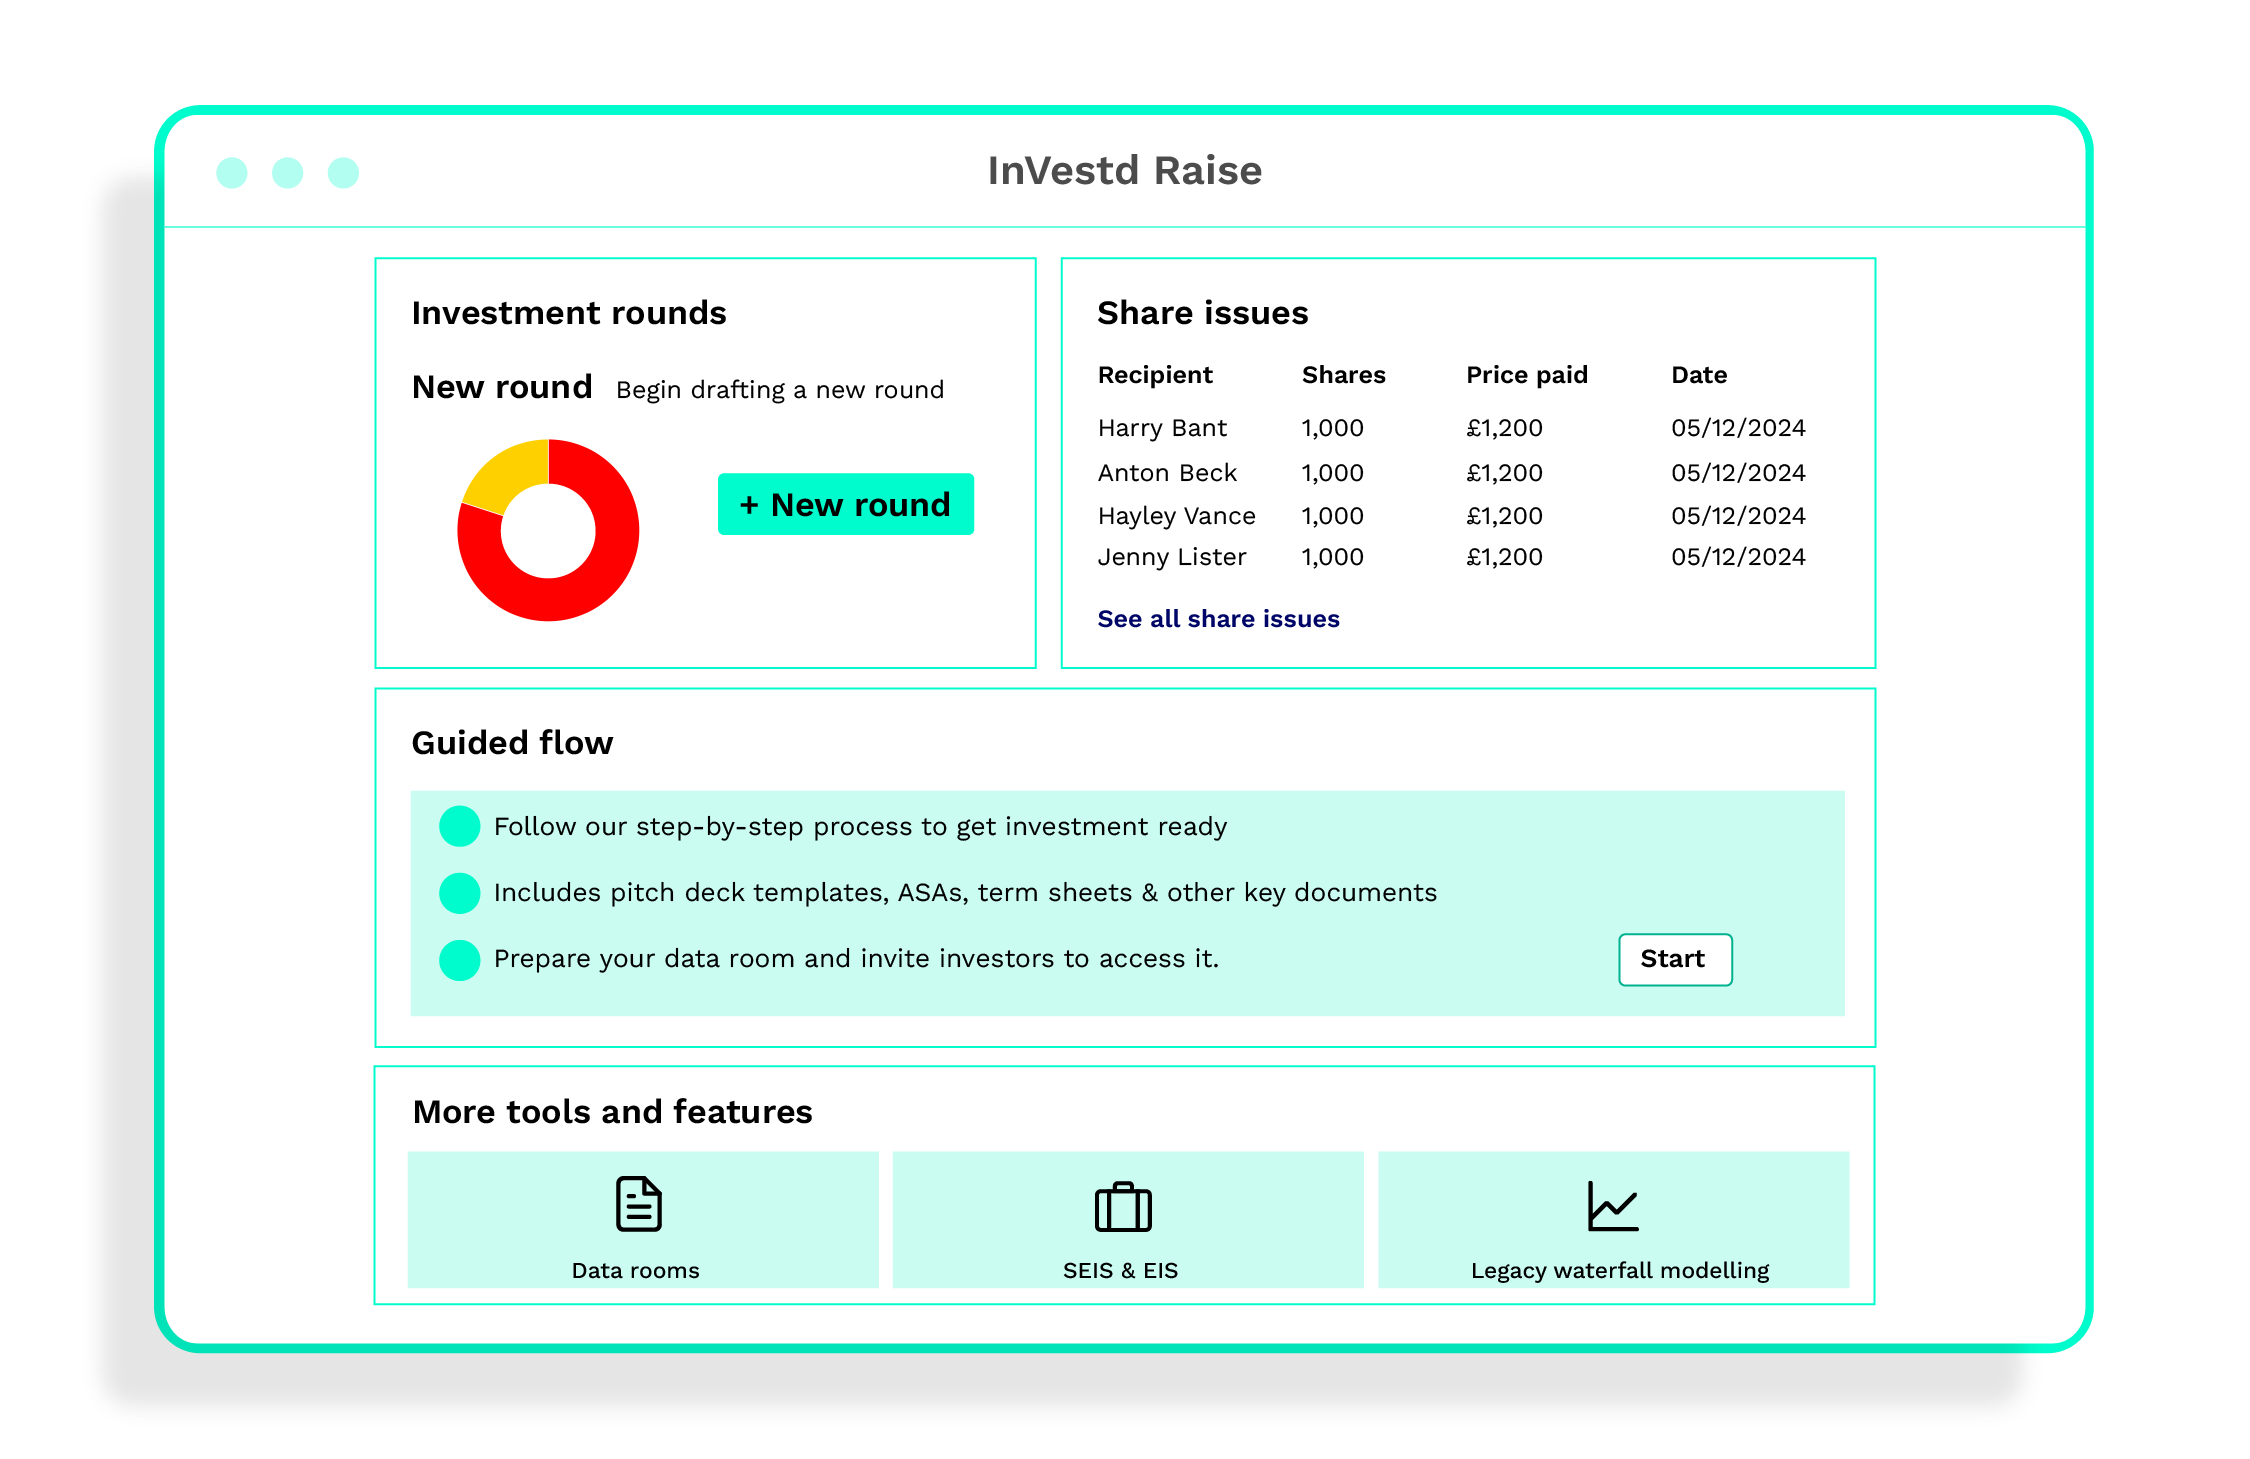Click the InVestd Raise window title
The image size is (2250, 1459).
(x=1125, y=171)
